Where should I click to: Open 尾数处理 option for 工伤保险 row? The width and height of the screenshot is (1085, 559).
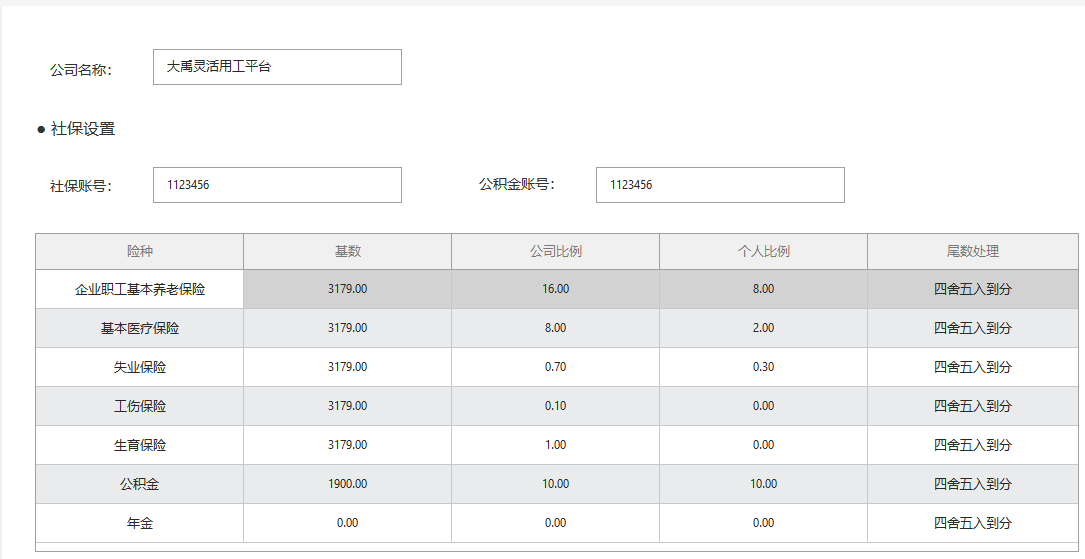(x=972, y=406)
